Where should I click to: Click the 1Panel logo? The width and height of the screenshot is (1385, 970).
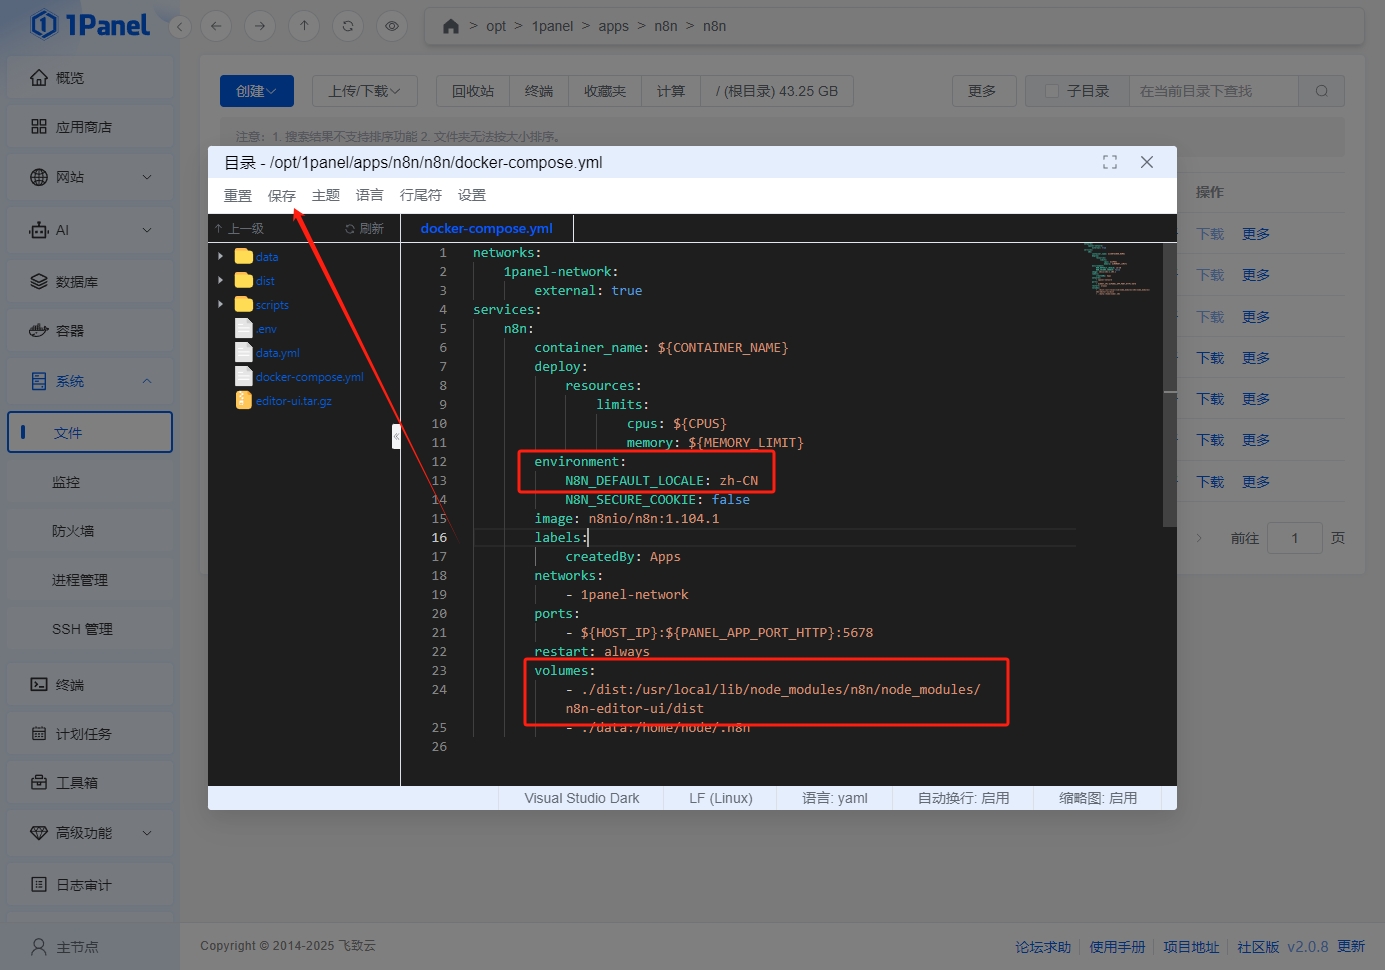90,24
